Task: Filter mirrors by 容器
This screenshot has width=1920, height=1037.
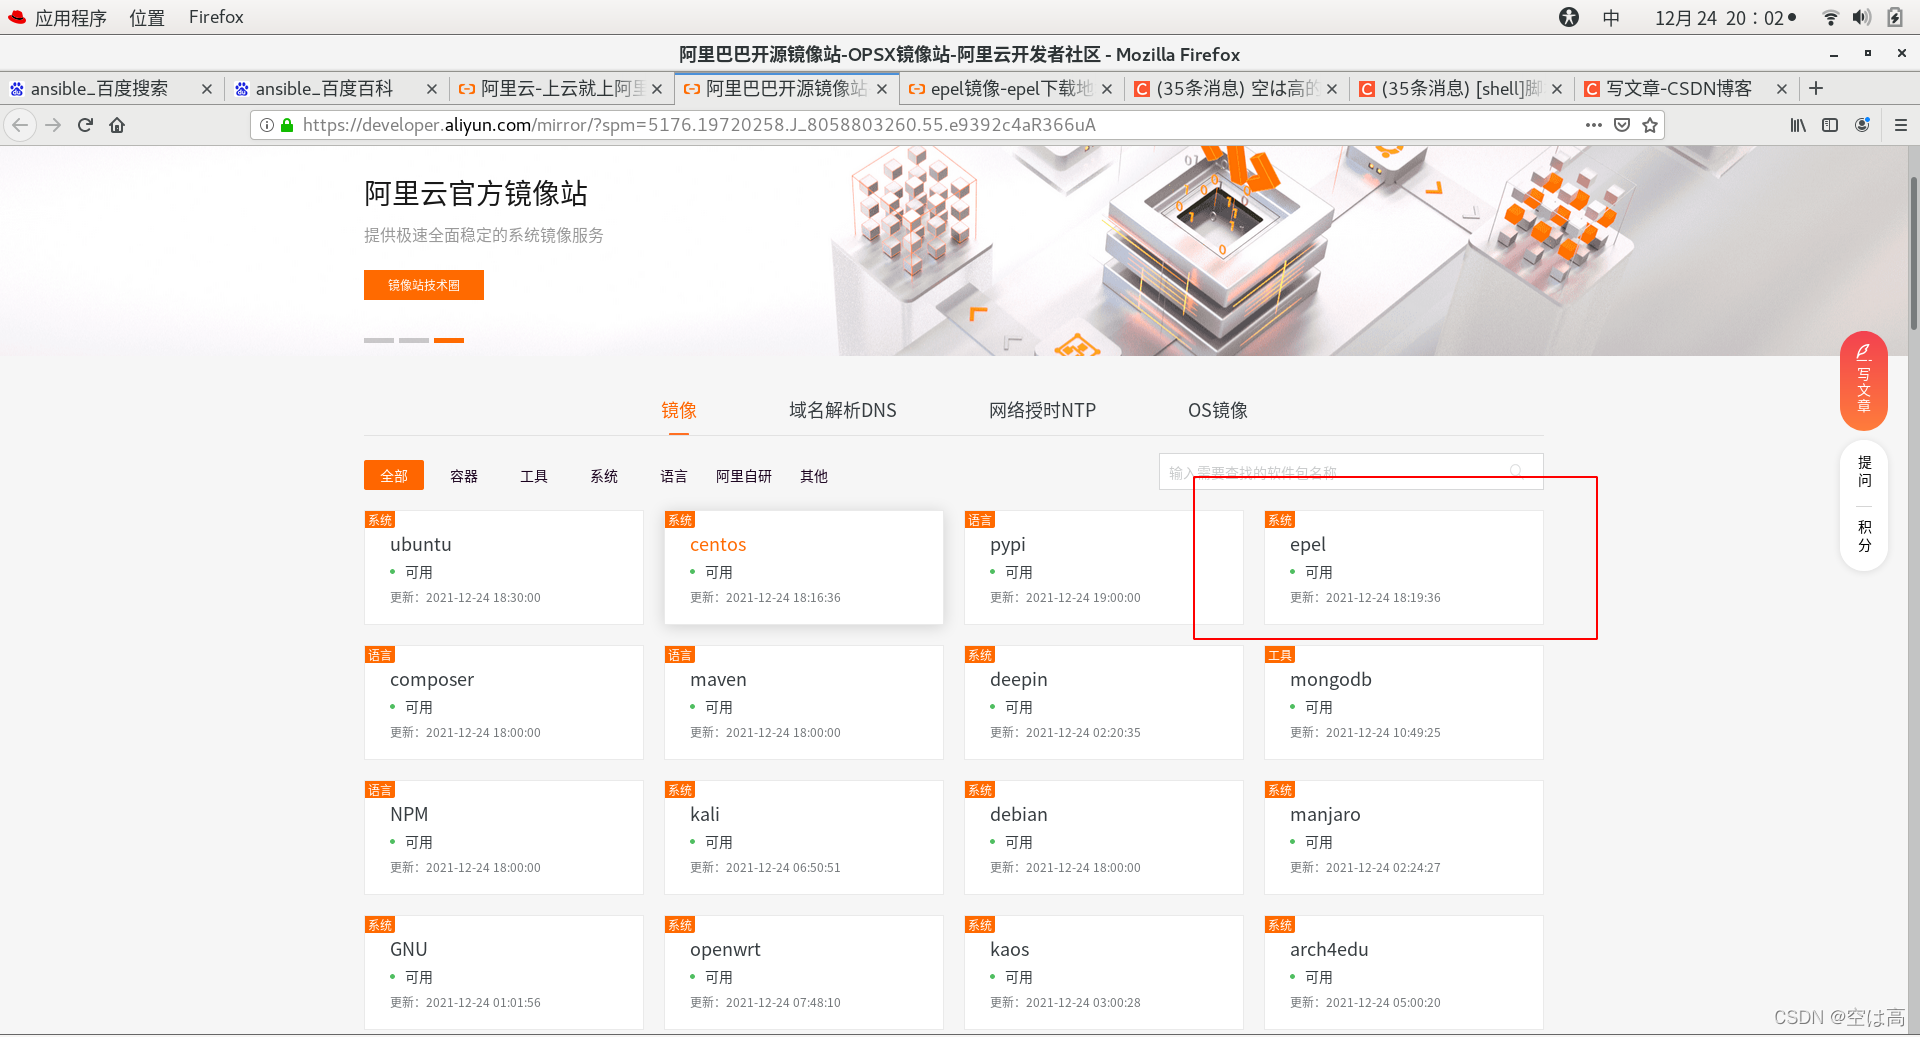Action: coord(464,476)
